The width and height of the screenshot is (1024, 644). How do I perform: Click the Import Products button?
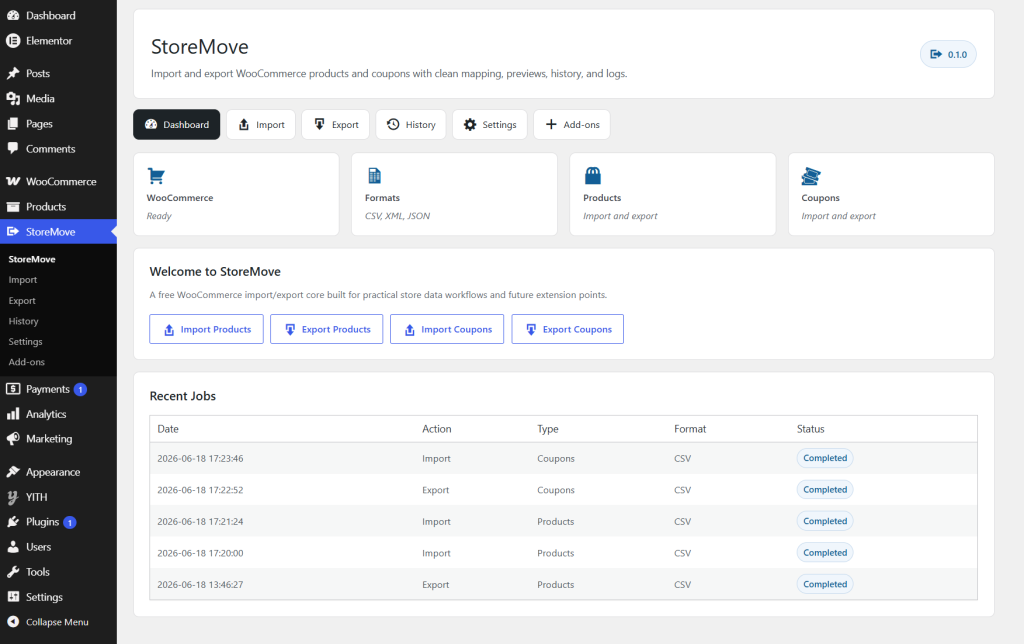tap(206, 329)
